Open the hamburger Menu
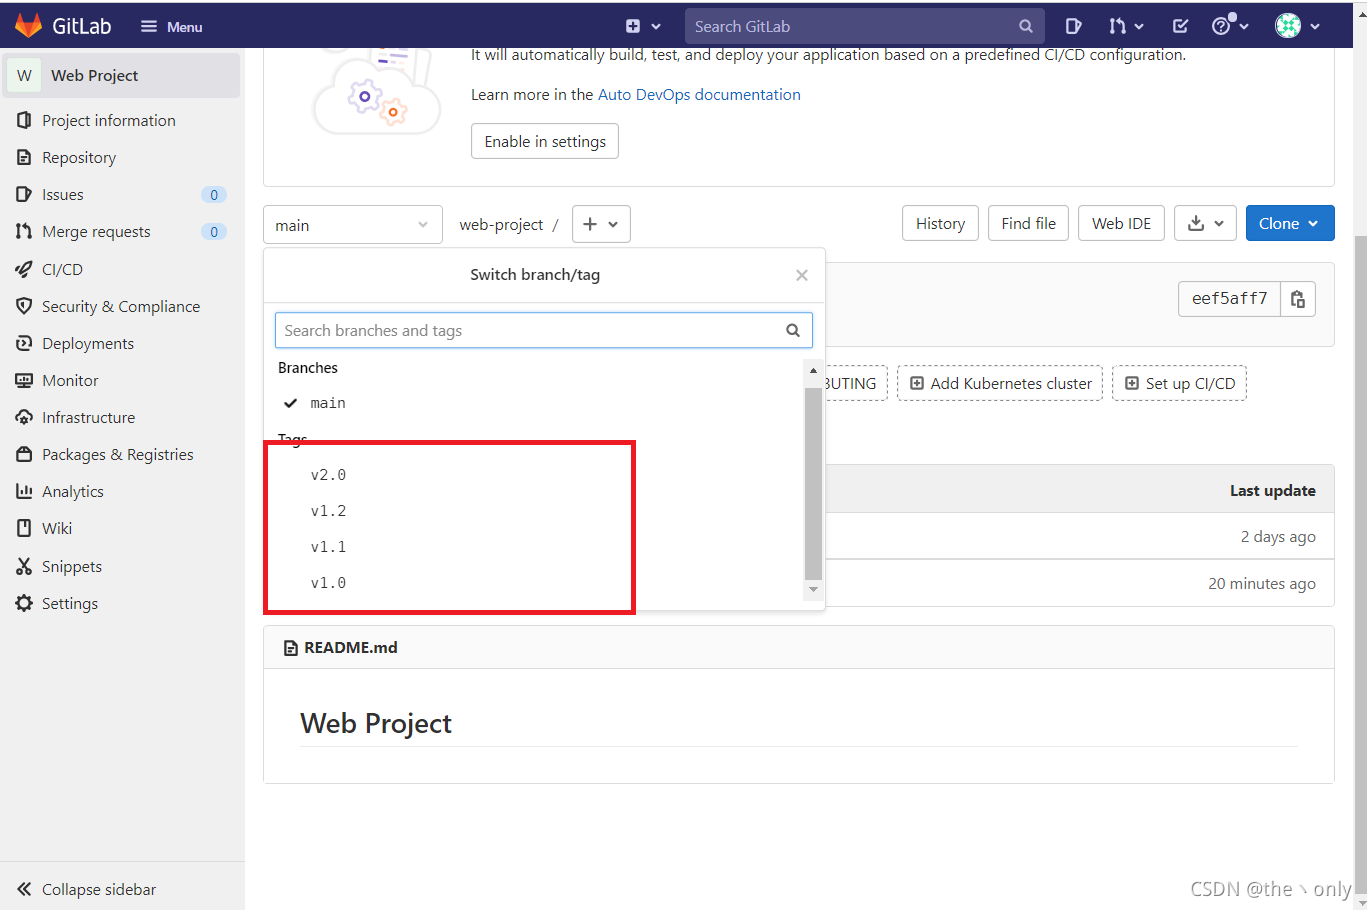Viewport: 1367px width, 910px height. pyautogui.click(x=172, y=27)
